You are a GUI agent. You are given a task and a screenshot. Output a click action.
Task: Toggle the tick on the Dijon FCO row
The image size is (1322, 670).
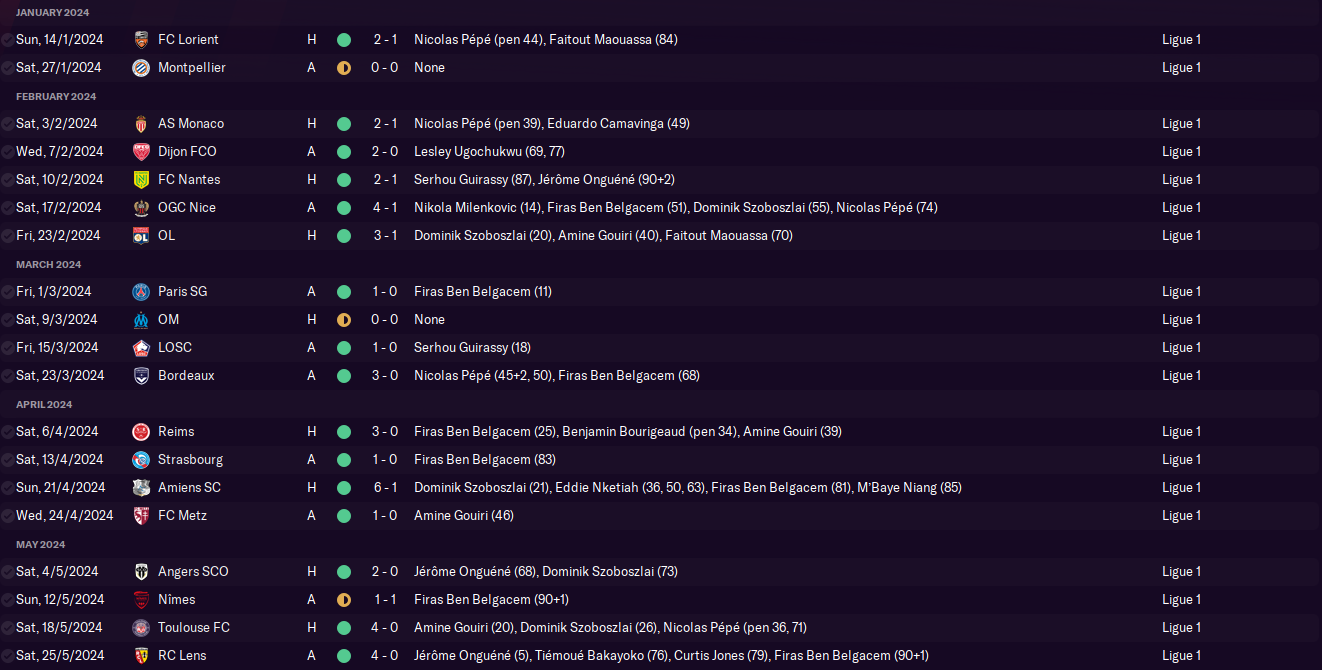tap(8, 152)
